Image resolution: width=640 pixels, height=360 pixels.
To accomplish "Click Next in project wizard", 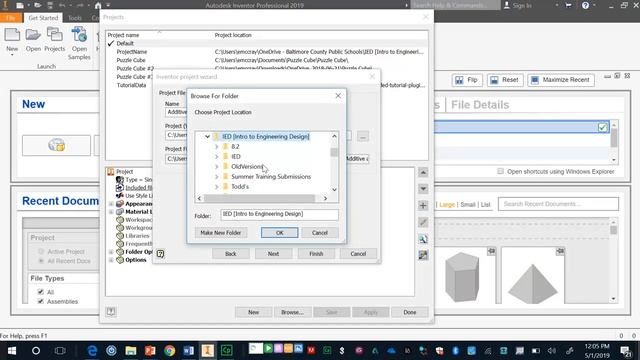I will [x=273, y=253].
